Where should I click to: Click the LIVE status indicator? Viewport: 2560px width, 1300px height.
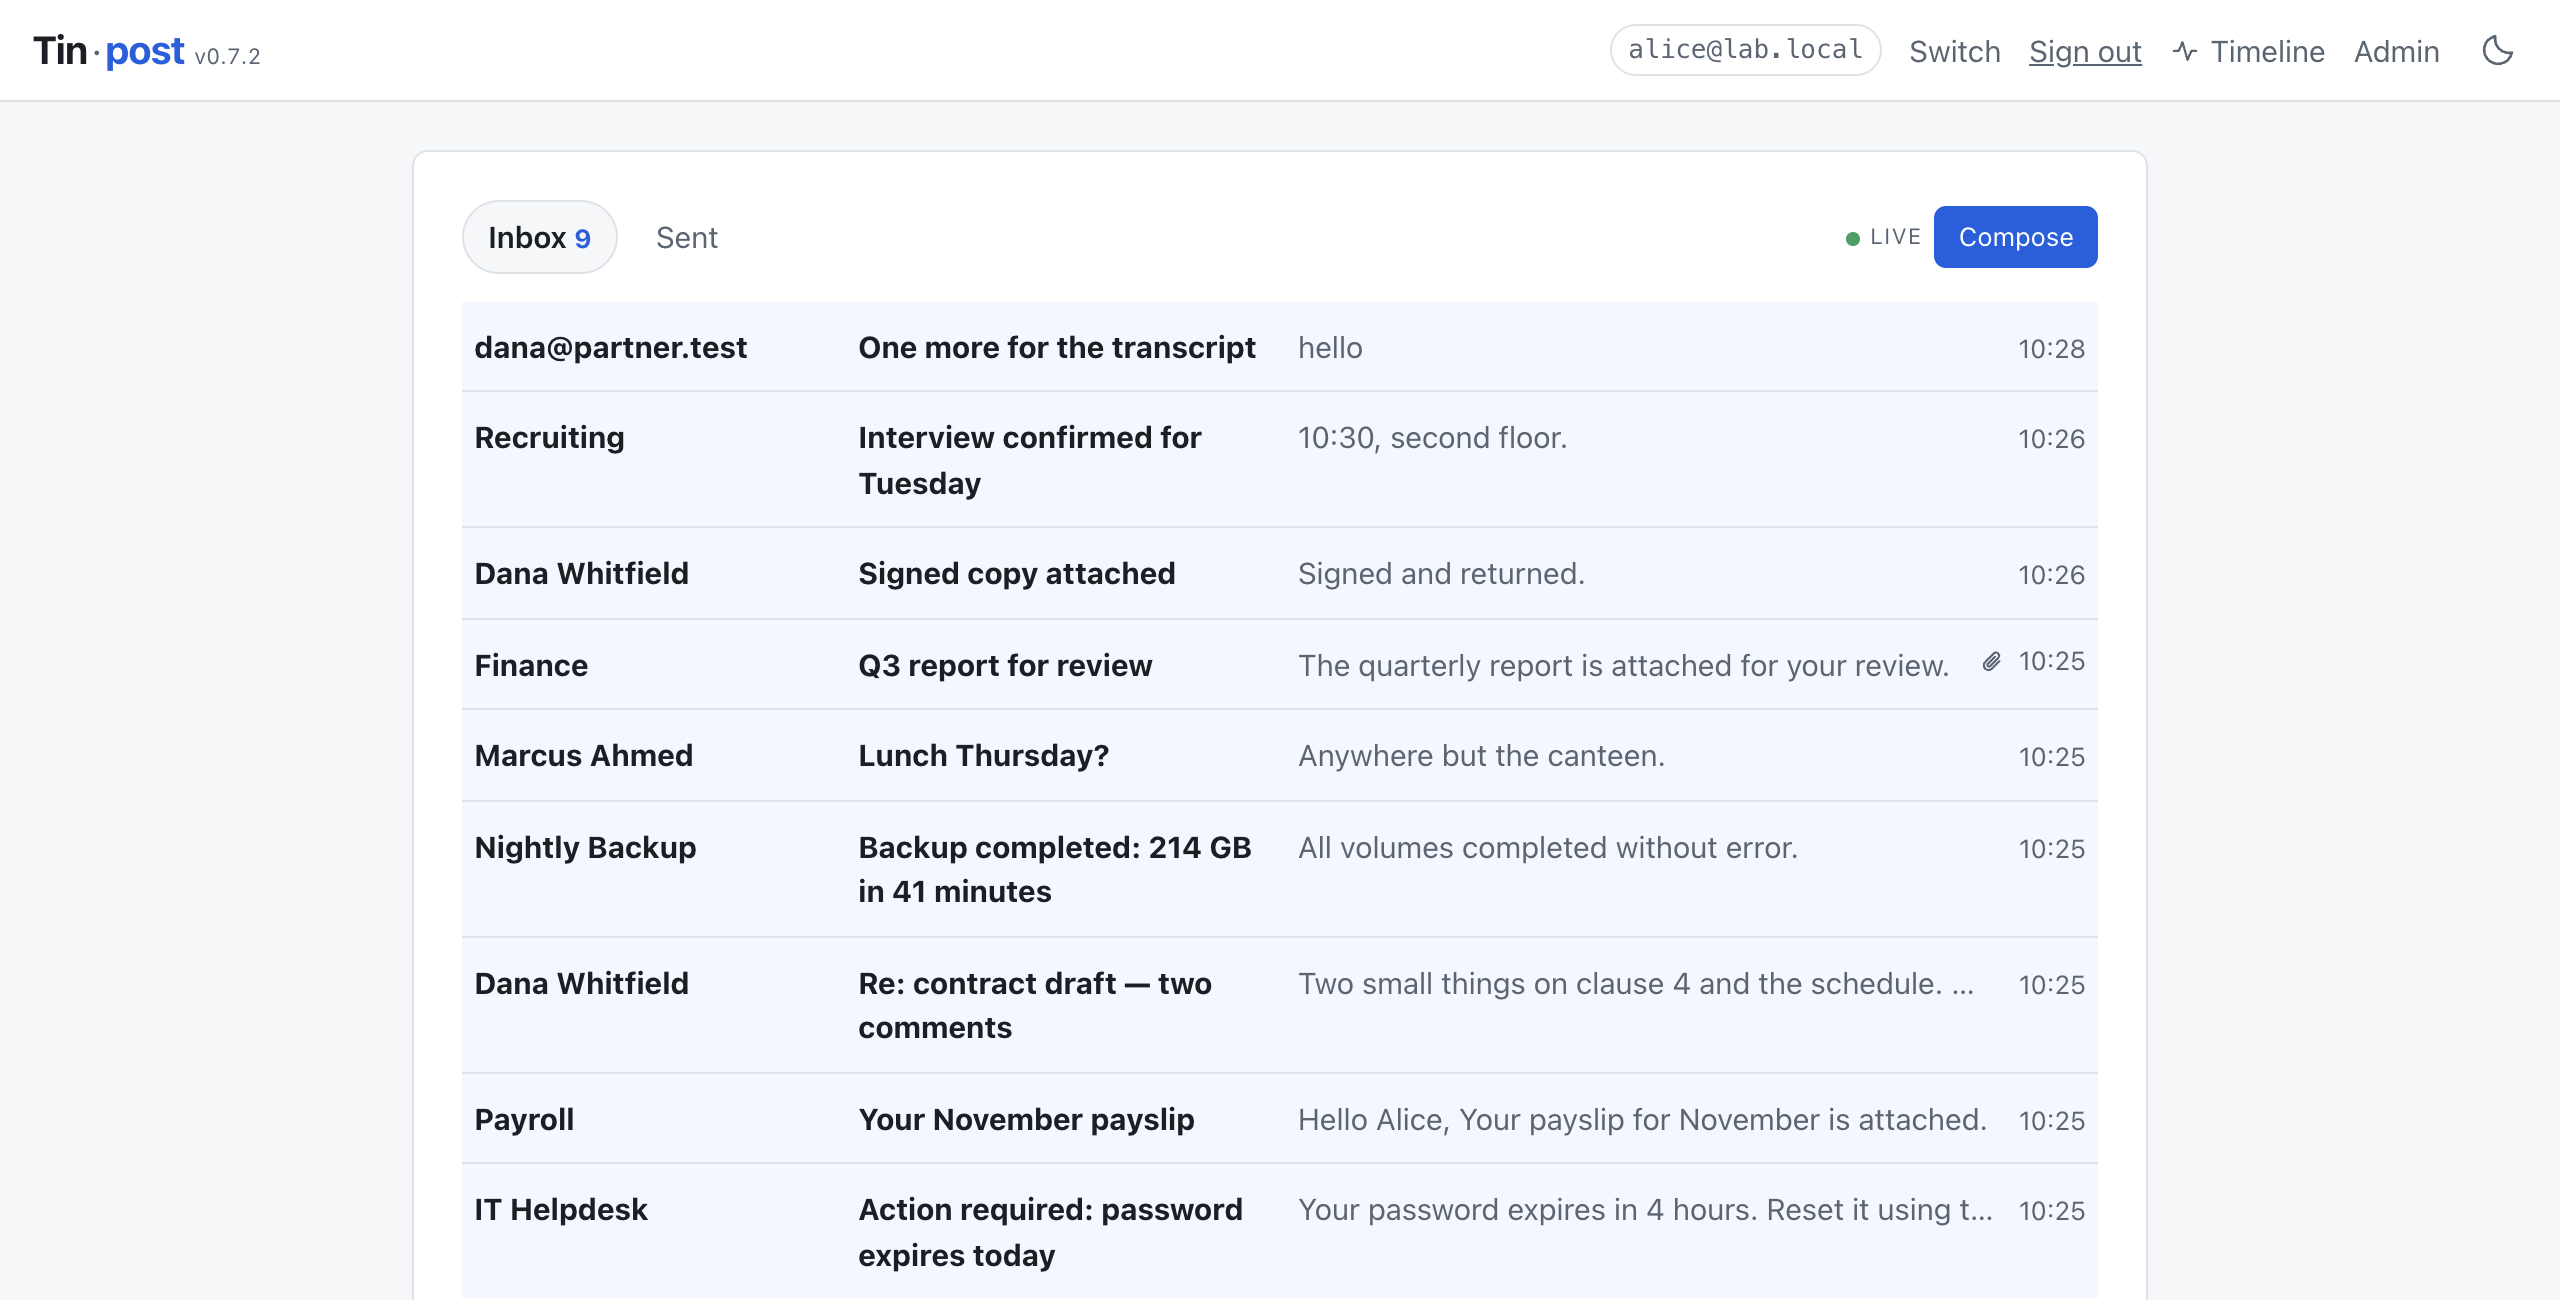(x=1884, y=237)
